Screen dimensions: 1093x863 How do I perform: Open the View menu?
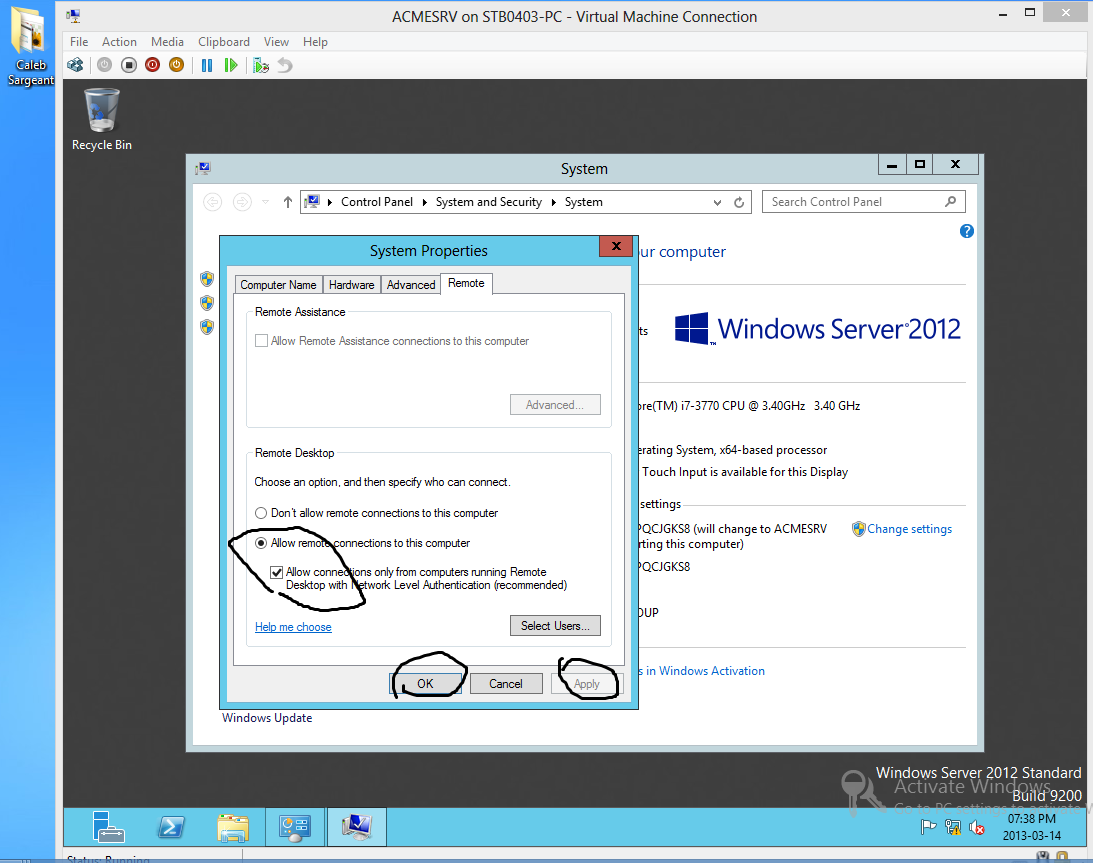[276, 42]
